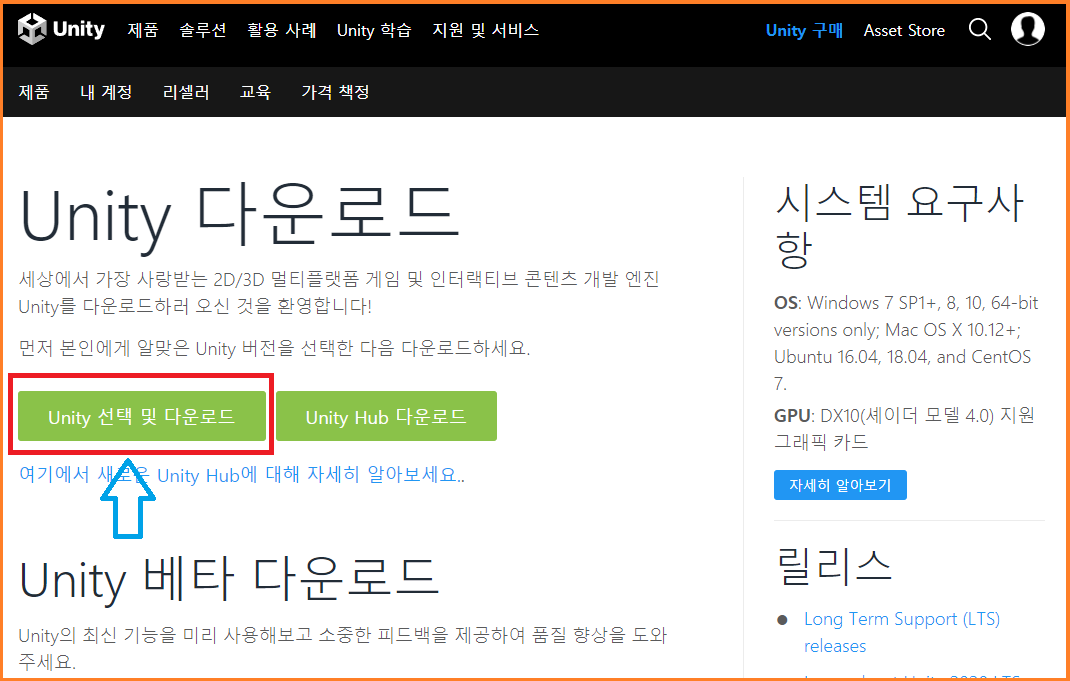Select the 가격 책정 sub-navigation tab
Image resolution: width=1070 pixels, height=681 pixels.
(335, 91)
